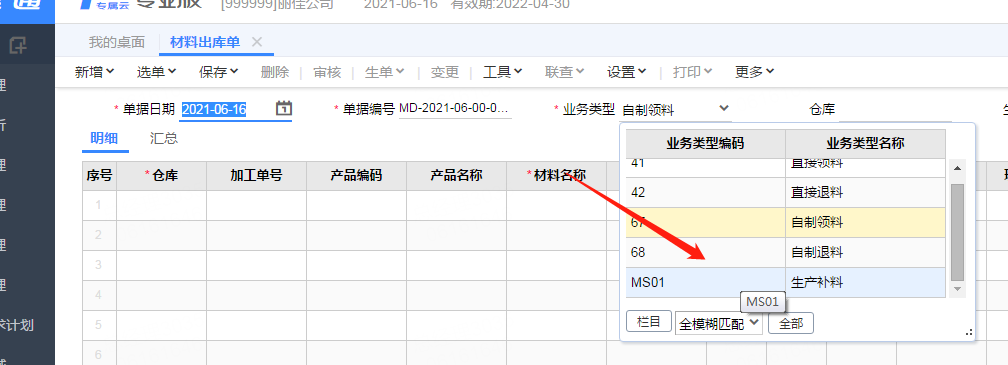Click the 仓库 table column header

(x=161, y=175)
